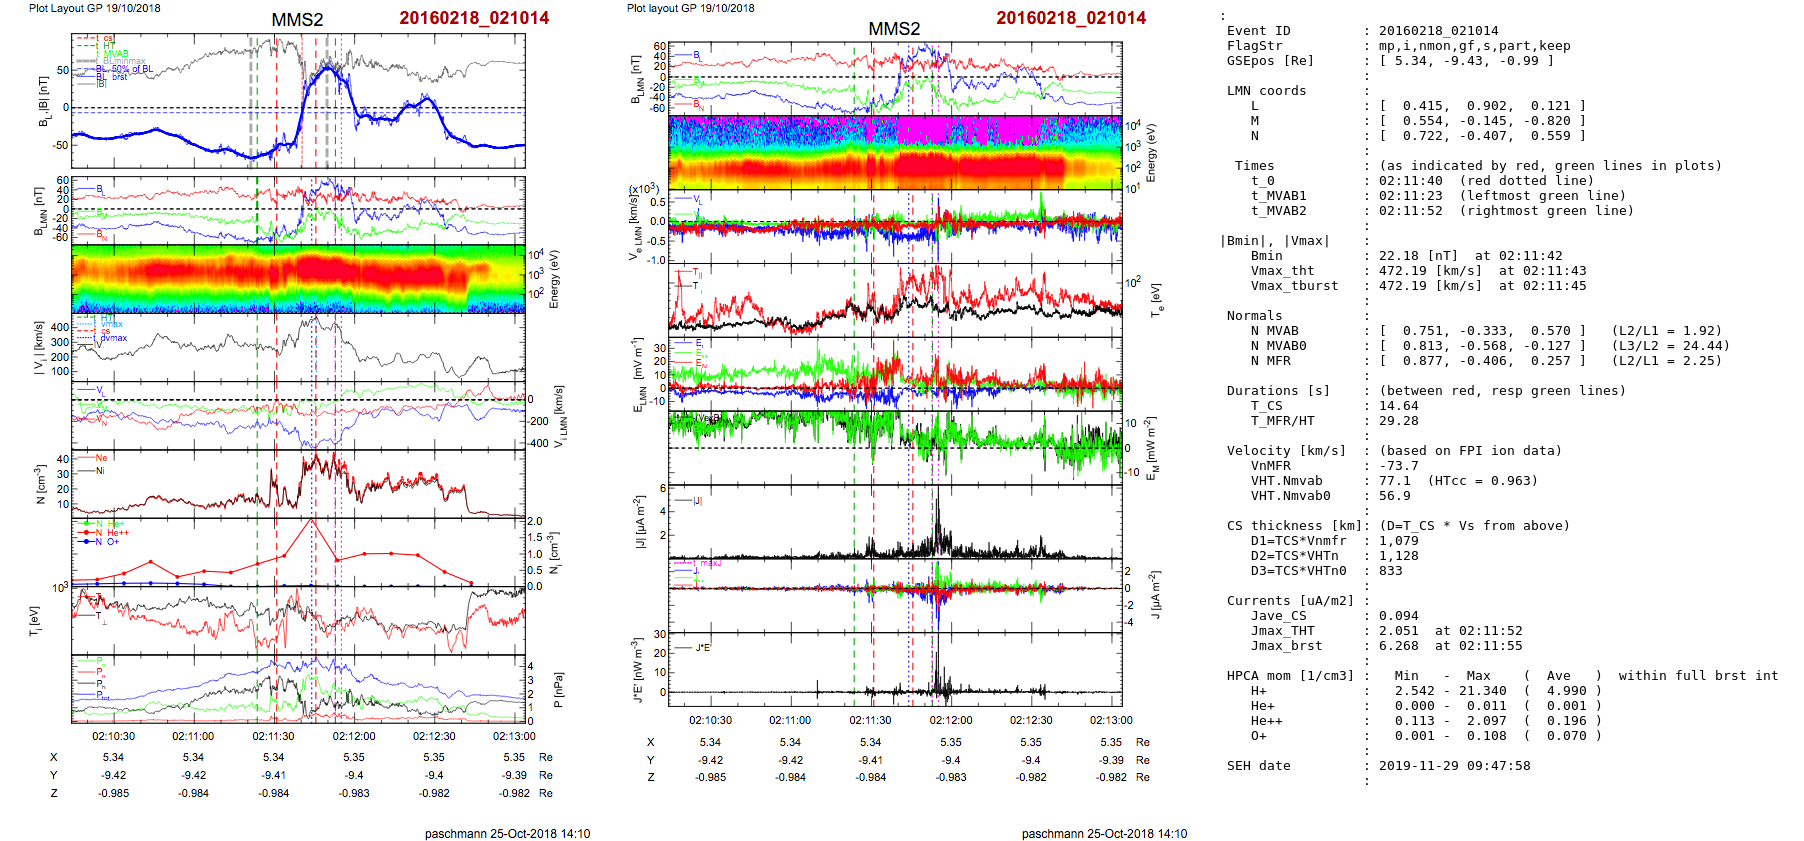The height and width of the screenshot is (841, 1804).
Task: Click the J*E spike in the bottom right panel
Action: pyautogui.click(x=940, y=665)
